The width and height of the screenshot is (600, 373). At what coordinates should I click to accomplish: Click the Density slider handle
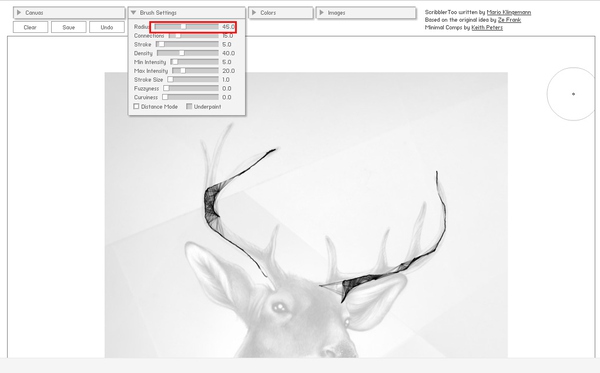[182, 53]
